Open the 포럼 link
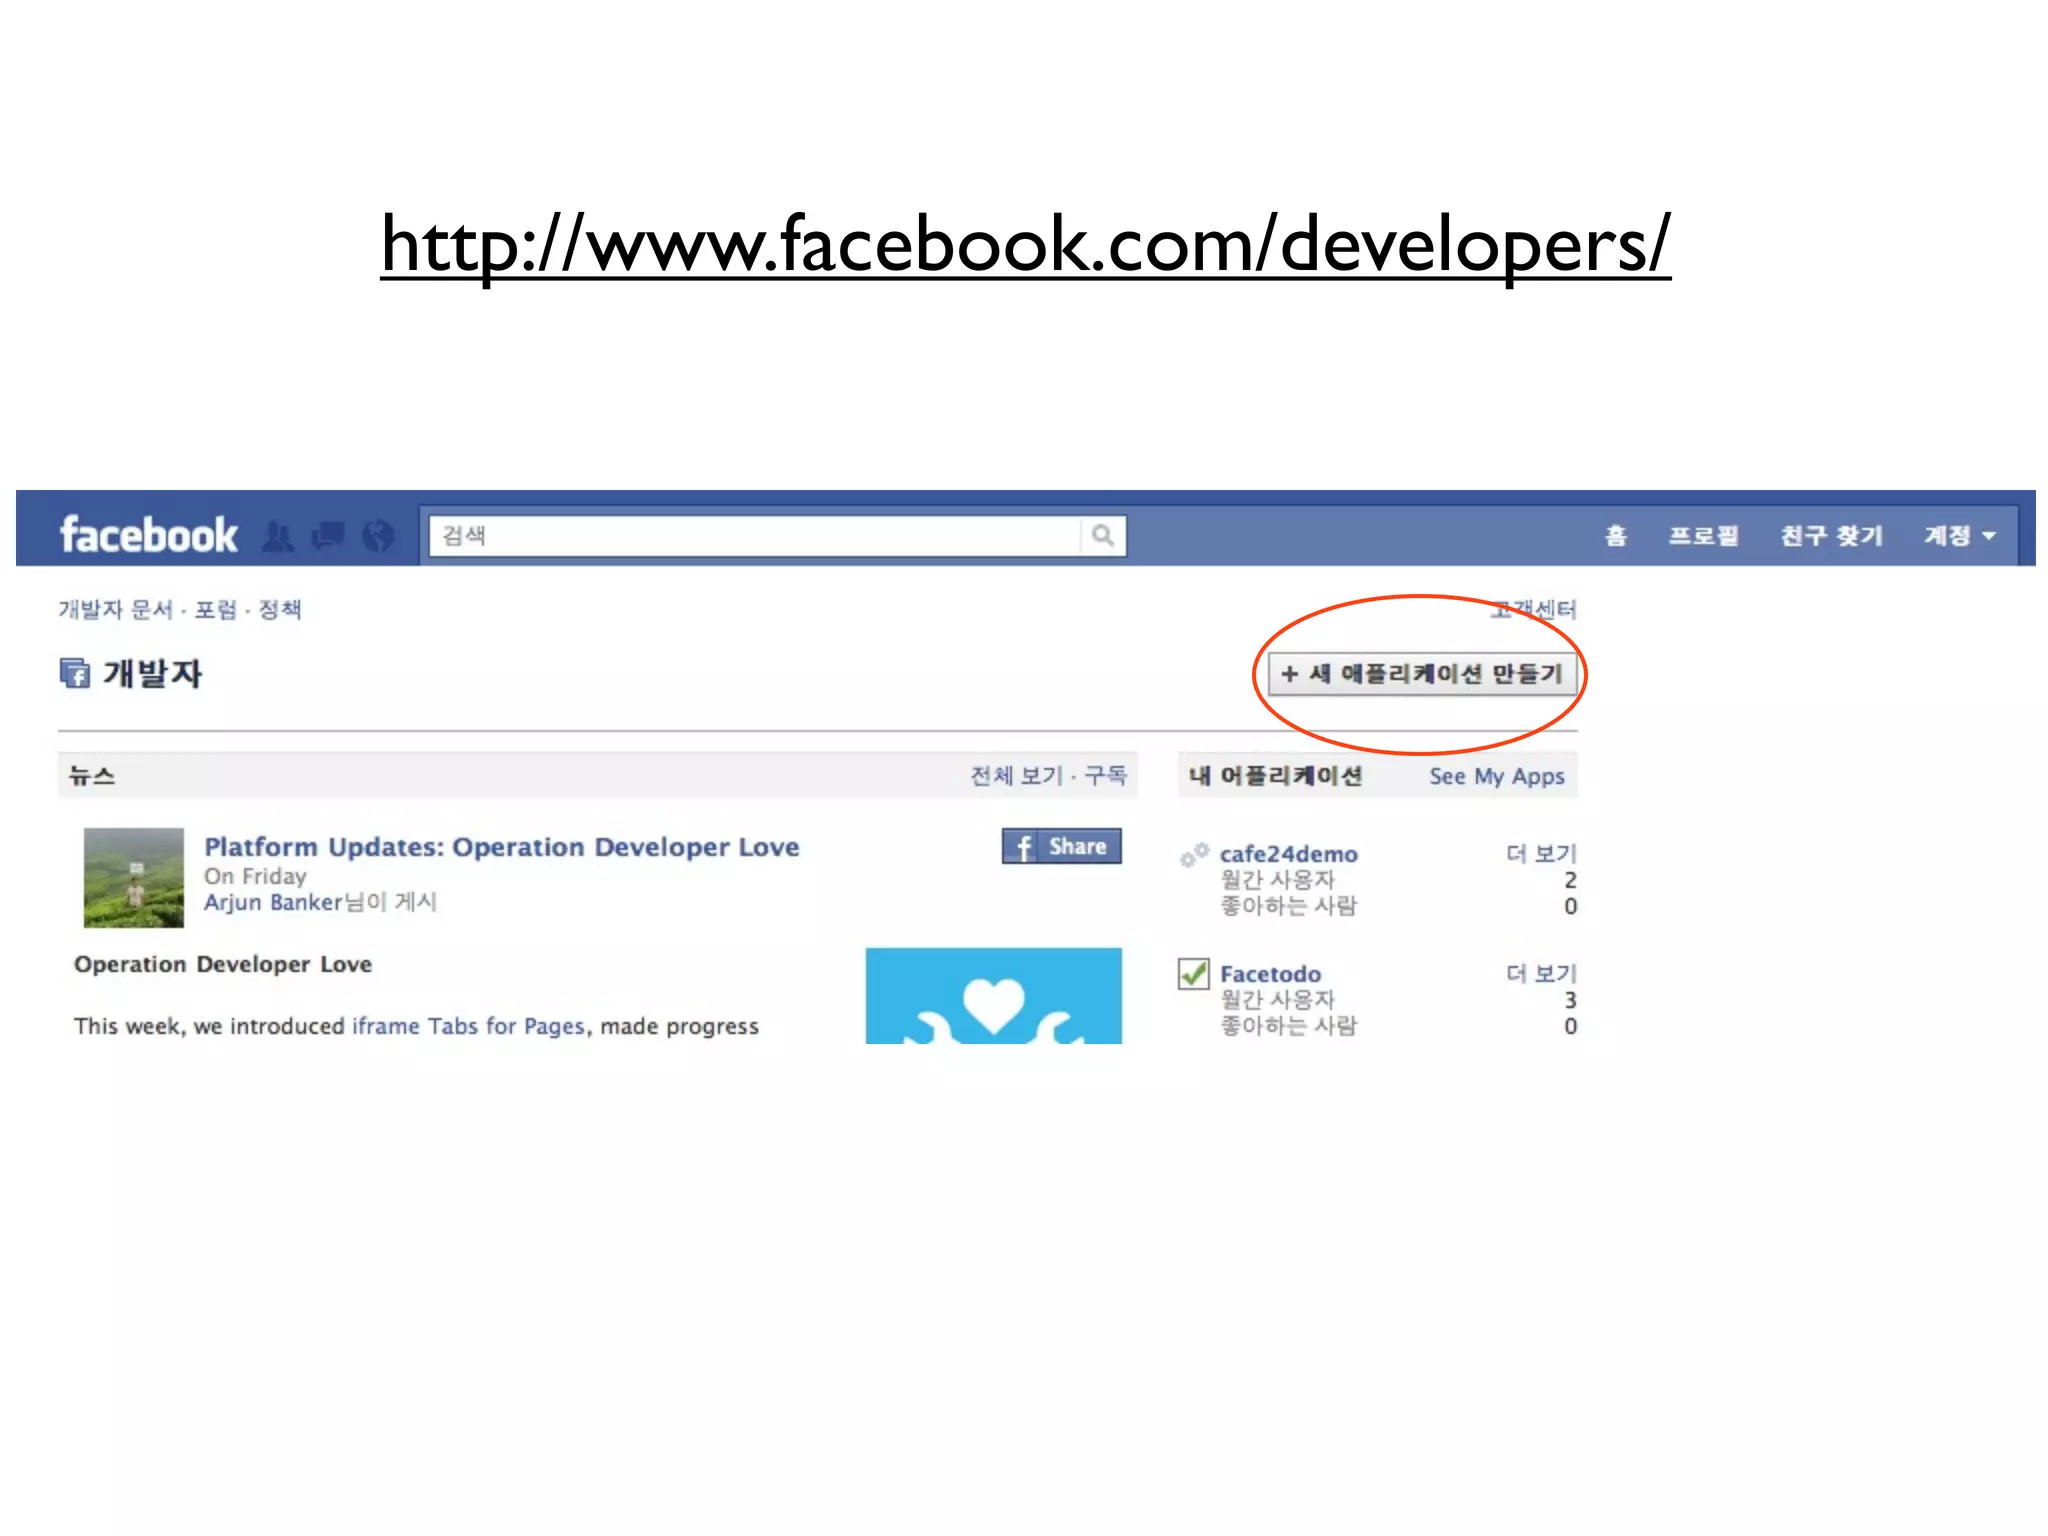The width and height of the screenshot is (2048, 1536). [216, 609]
